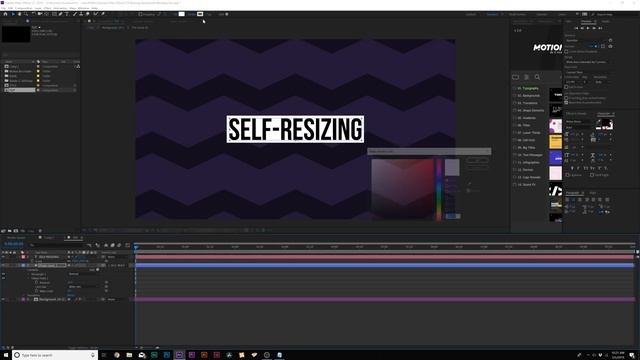The image size is (640, 360).
Task: Click the hue slider in color picker
Action: tap(439, 189)
